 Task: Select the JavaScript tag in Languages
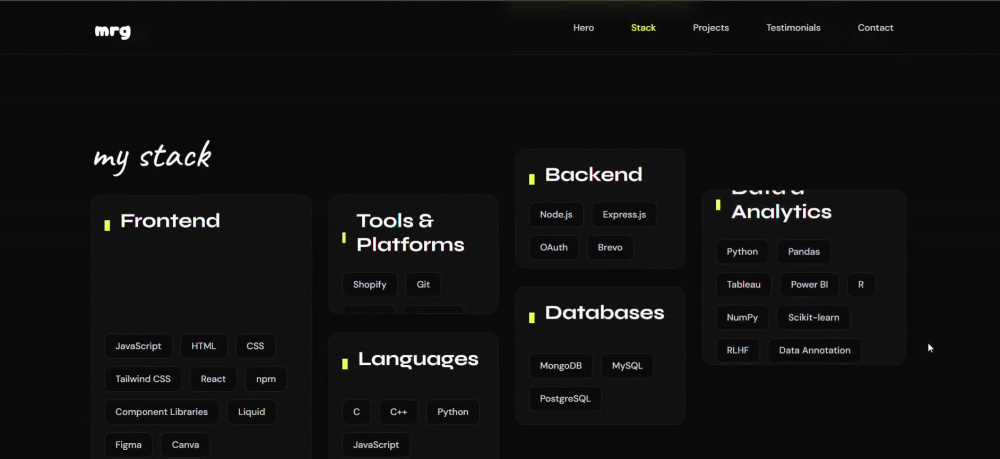coord(376,445)
